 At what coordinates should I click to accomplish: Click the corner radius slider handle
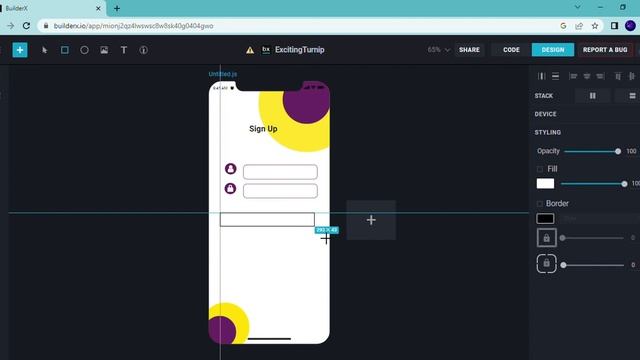563,265
